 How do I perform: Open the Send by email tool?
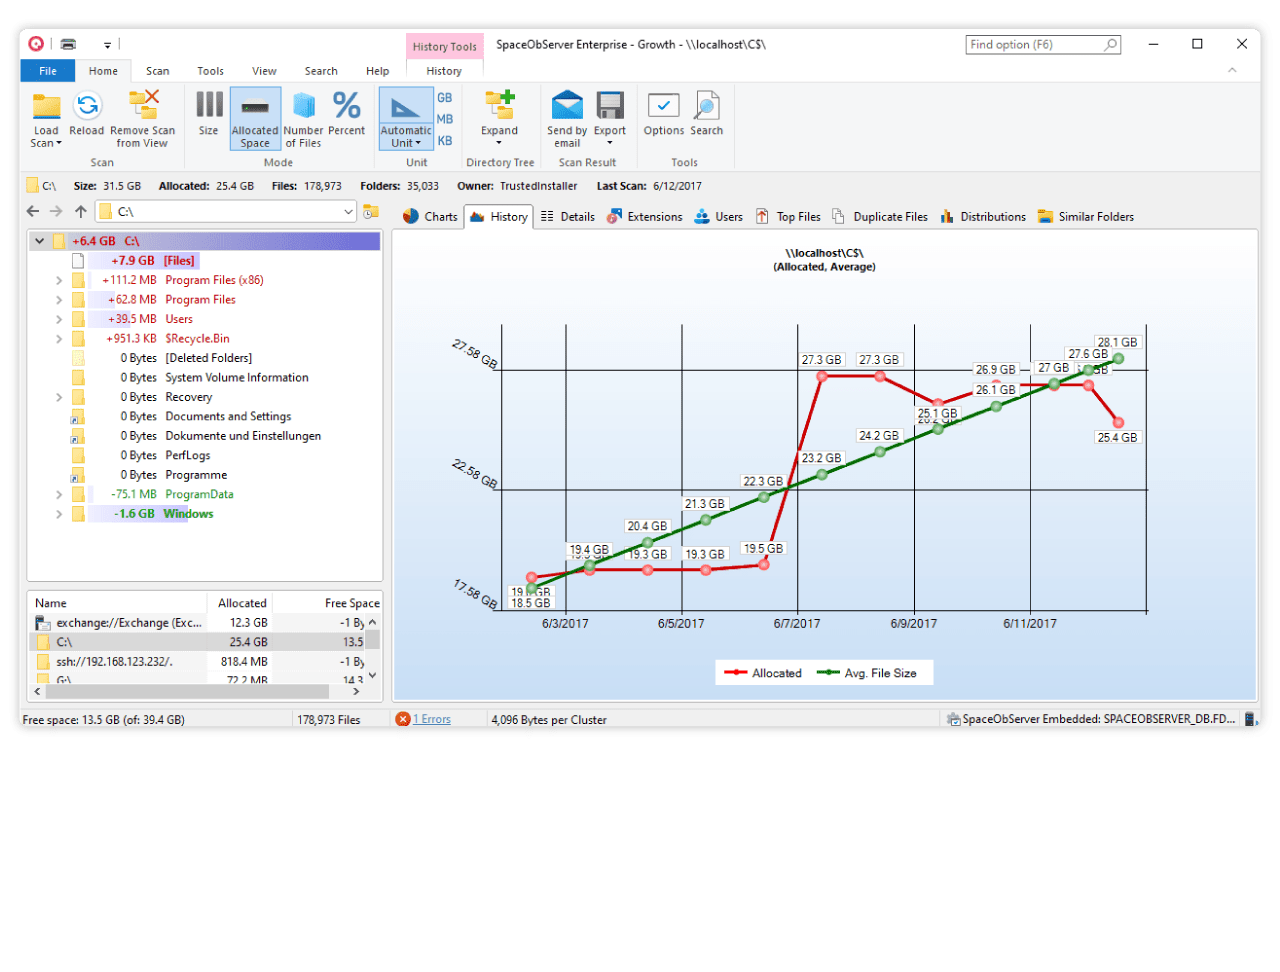click(567, 117)
